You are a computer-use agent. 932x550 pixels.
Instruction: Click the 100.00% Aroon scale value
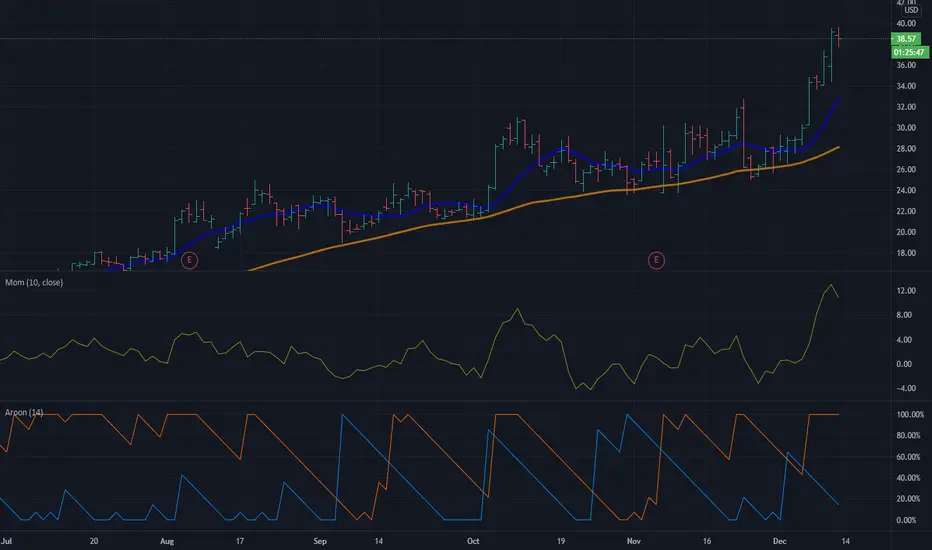click(x=910, y=414)
